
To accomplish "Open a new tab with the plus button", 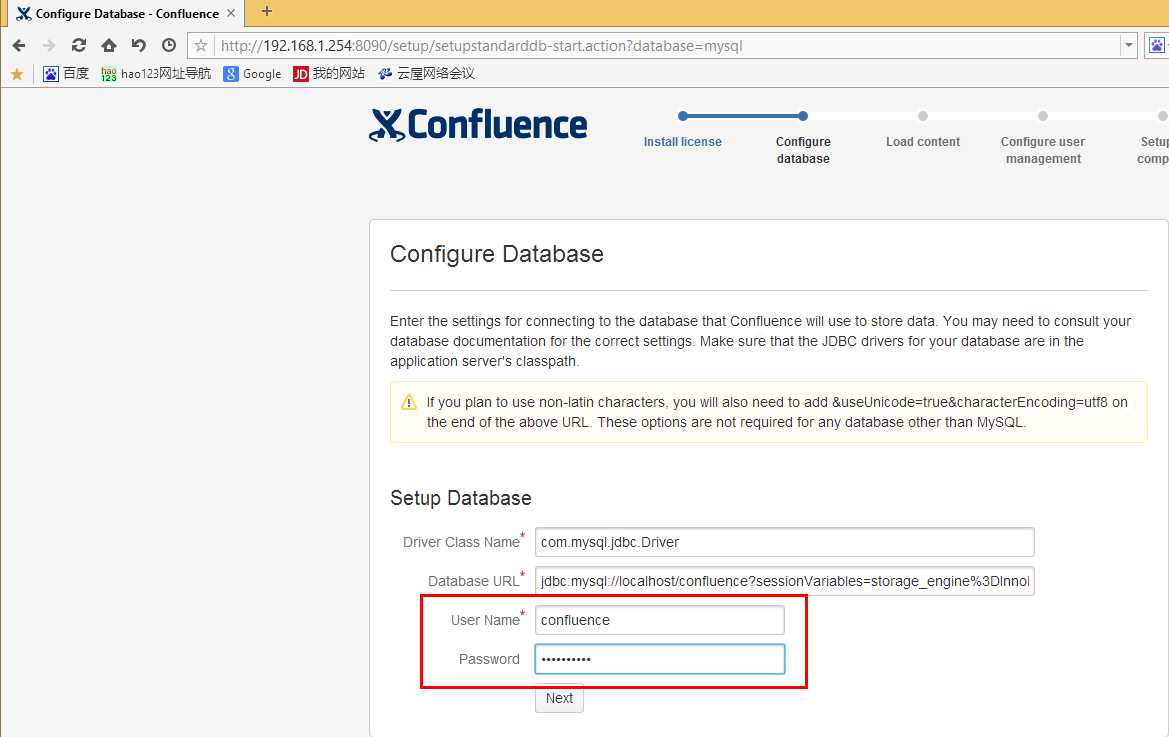I will [267, 11].
